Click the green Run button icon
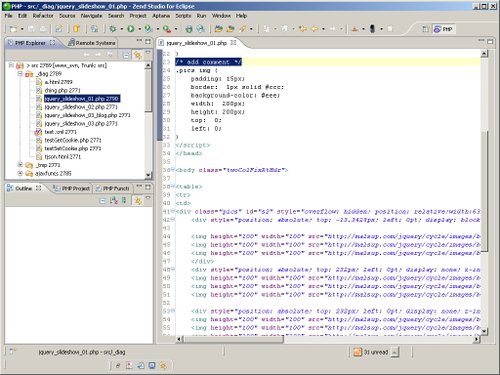This screenshot has width=500, height=375. coord(131,29)
